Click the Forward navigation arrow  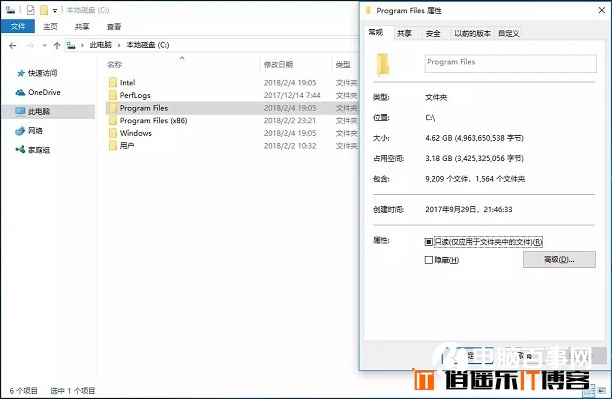point(30,46)
